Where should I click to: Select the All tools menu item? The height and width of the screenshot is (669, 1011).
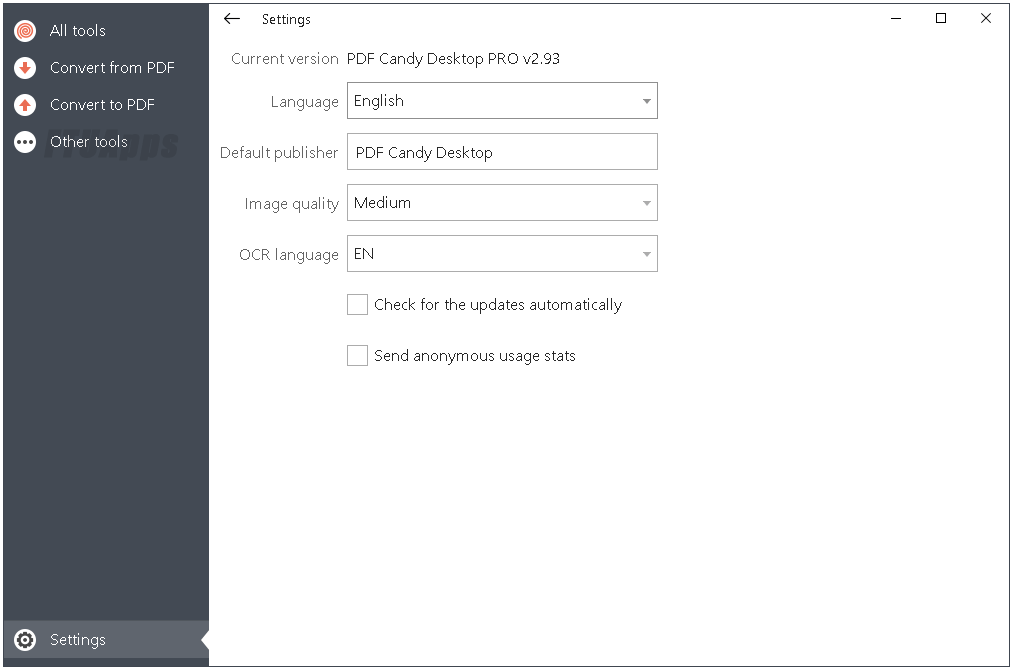(x=78, y=31)
